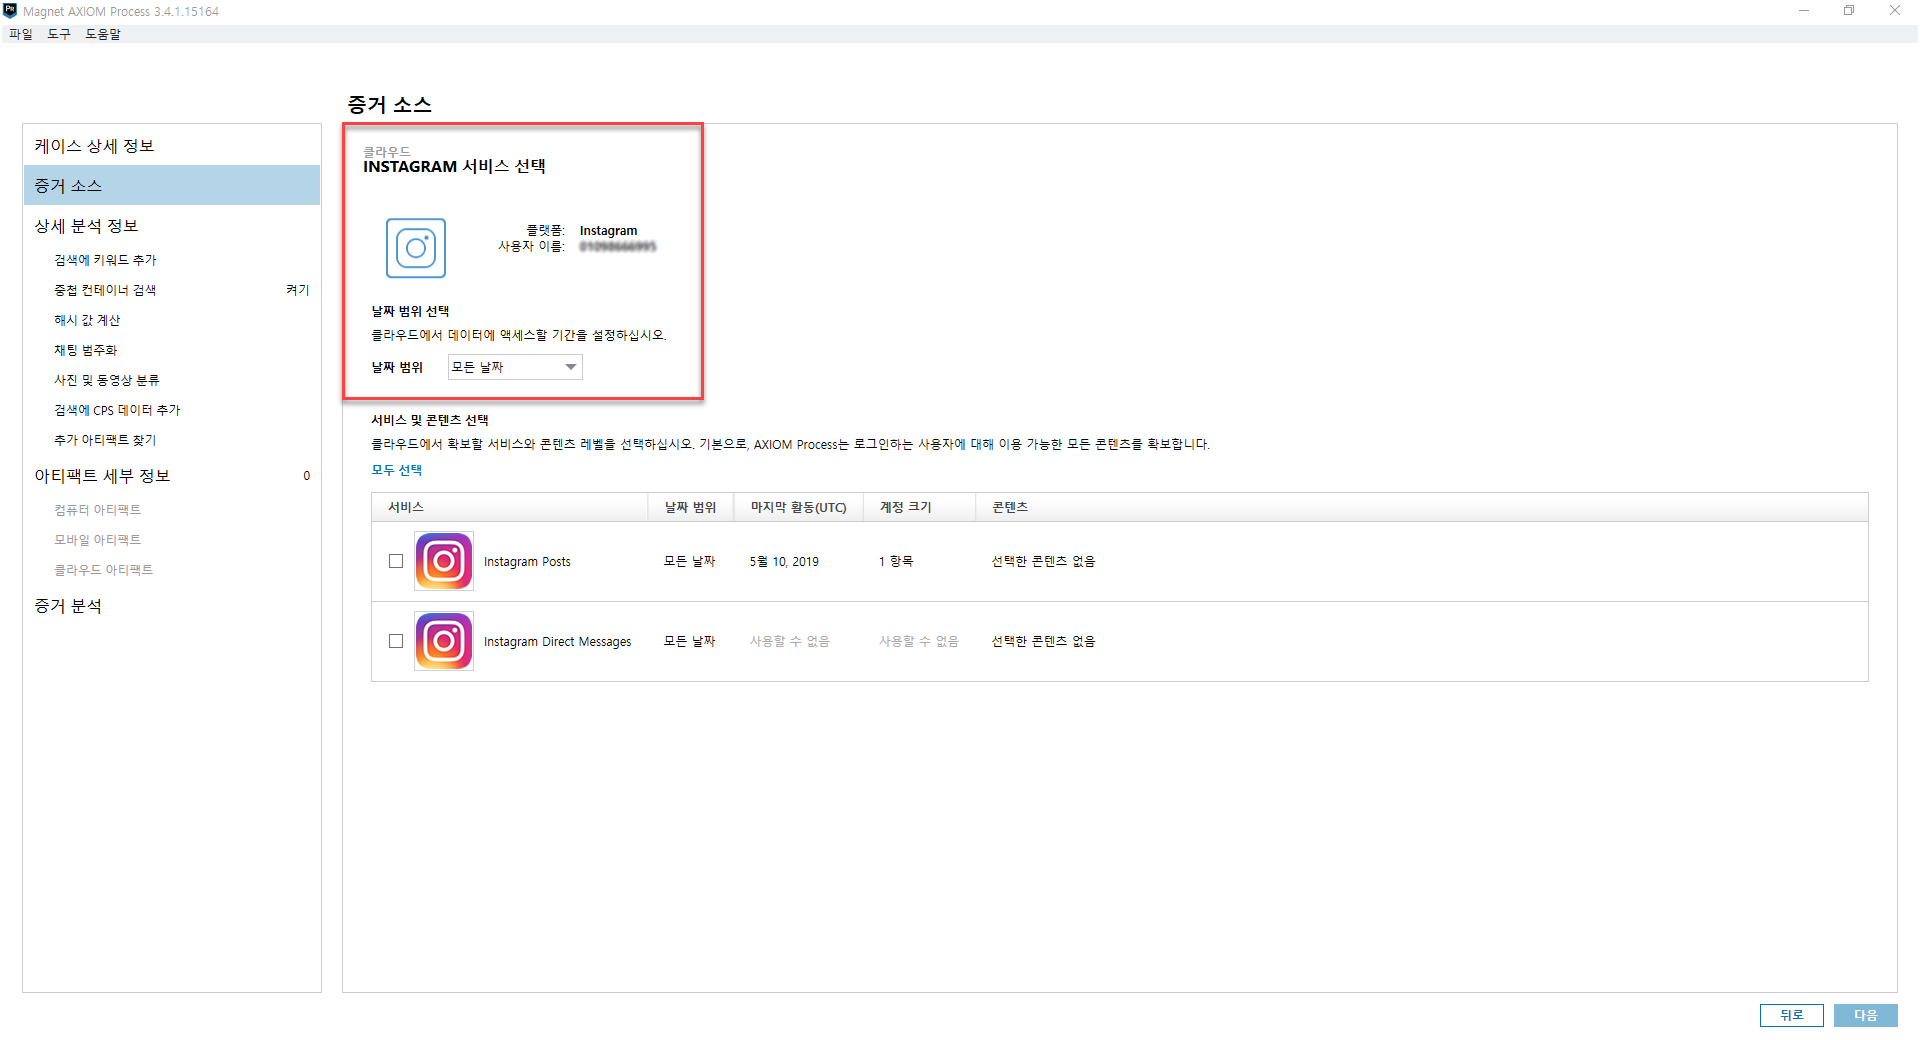The image size is (1920, 1040).
Task: Click the Instagram Direct Messages service icon
Action: (x=444, y=641)
